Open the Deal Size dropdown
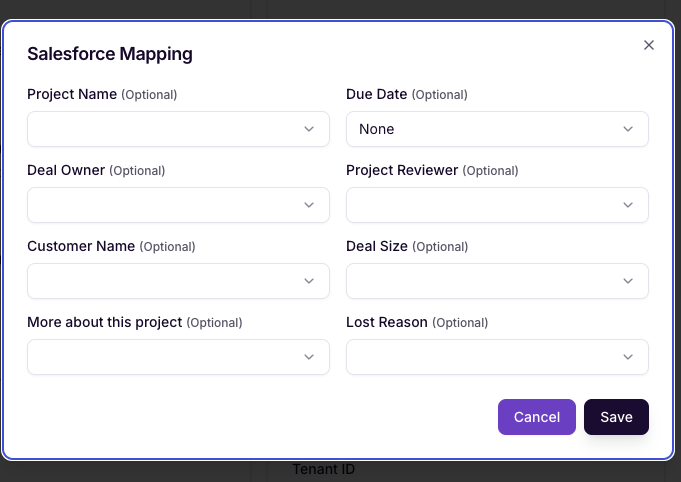 tap(497, 281)
